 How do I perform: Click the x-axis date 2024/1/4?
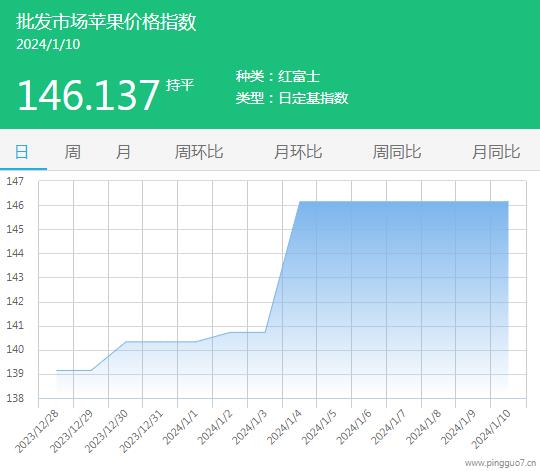point(284,428)
